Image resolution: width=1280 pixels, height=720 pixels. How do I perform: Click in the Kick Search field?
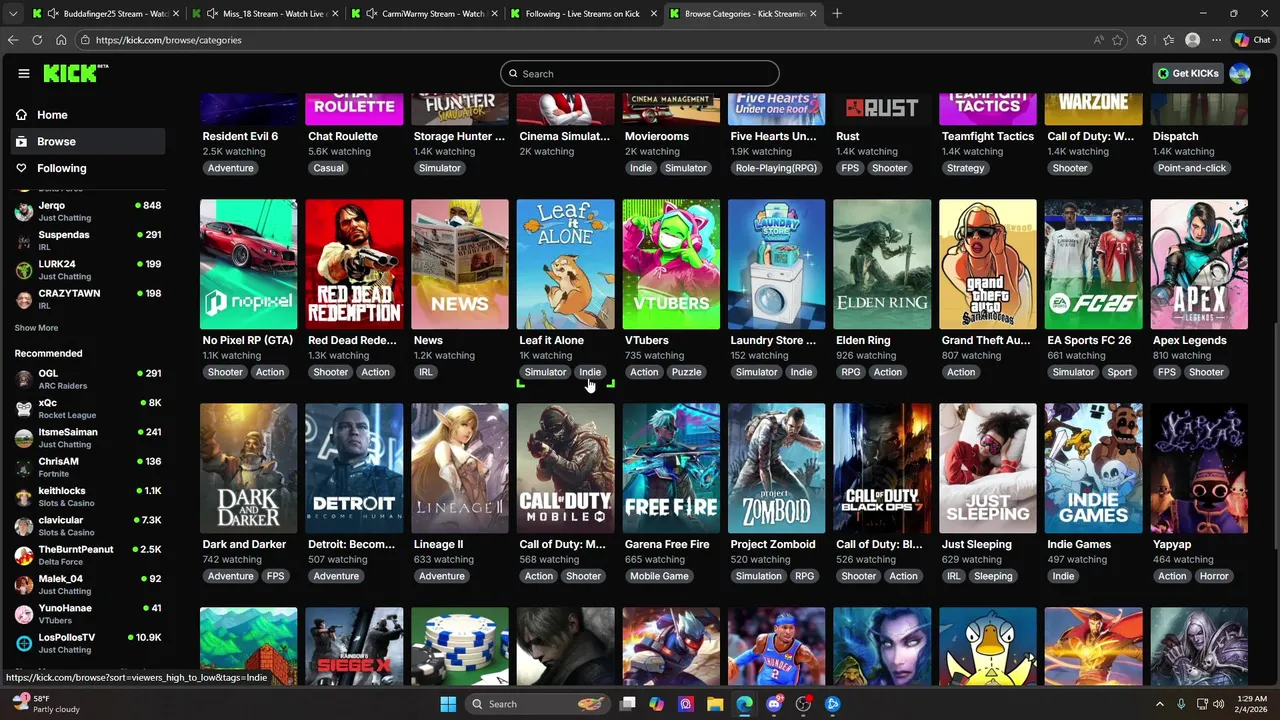pyautogui.click(x=640, y=73)
